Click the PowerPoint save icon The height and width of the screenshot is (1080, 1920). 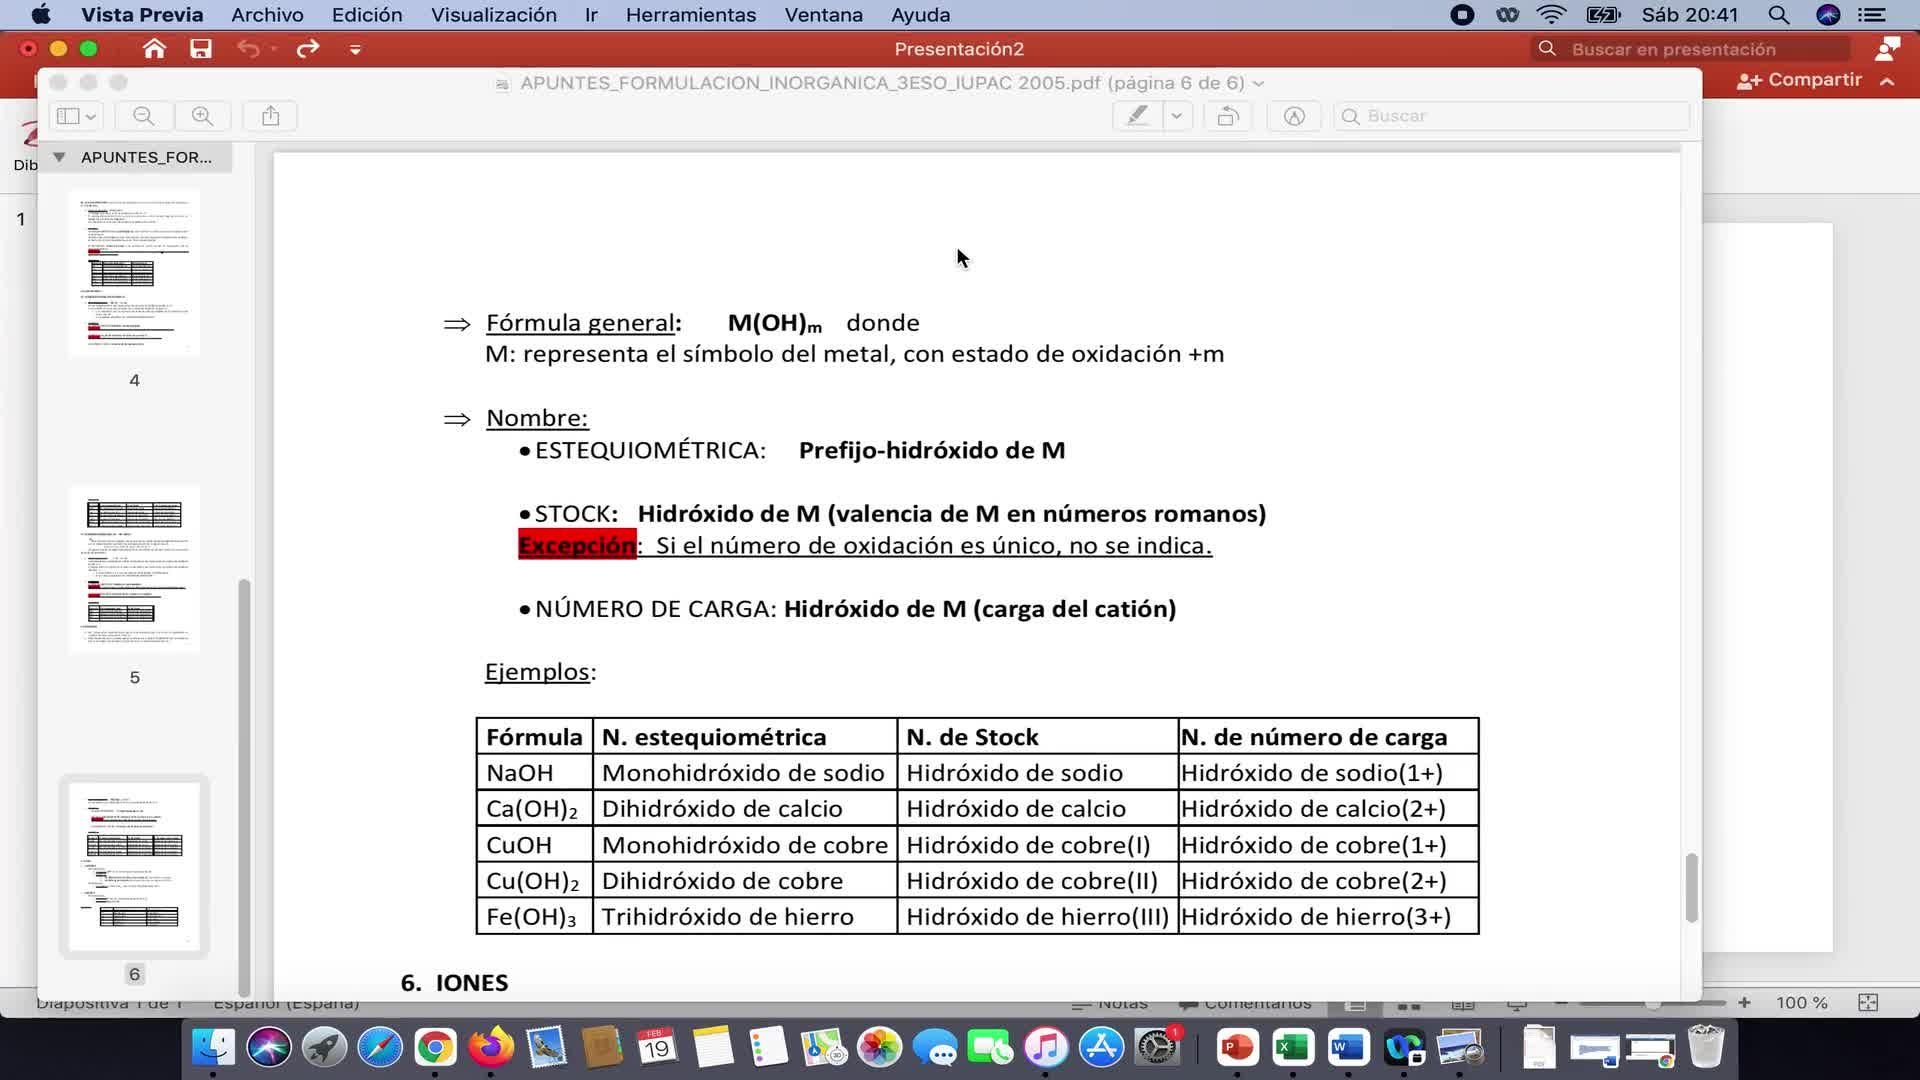pos(201,49)
